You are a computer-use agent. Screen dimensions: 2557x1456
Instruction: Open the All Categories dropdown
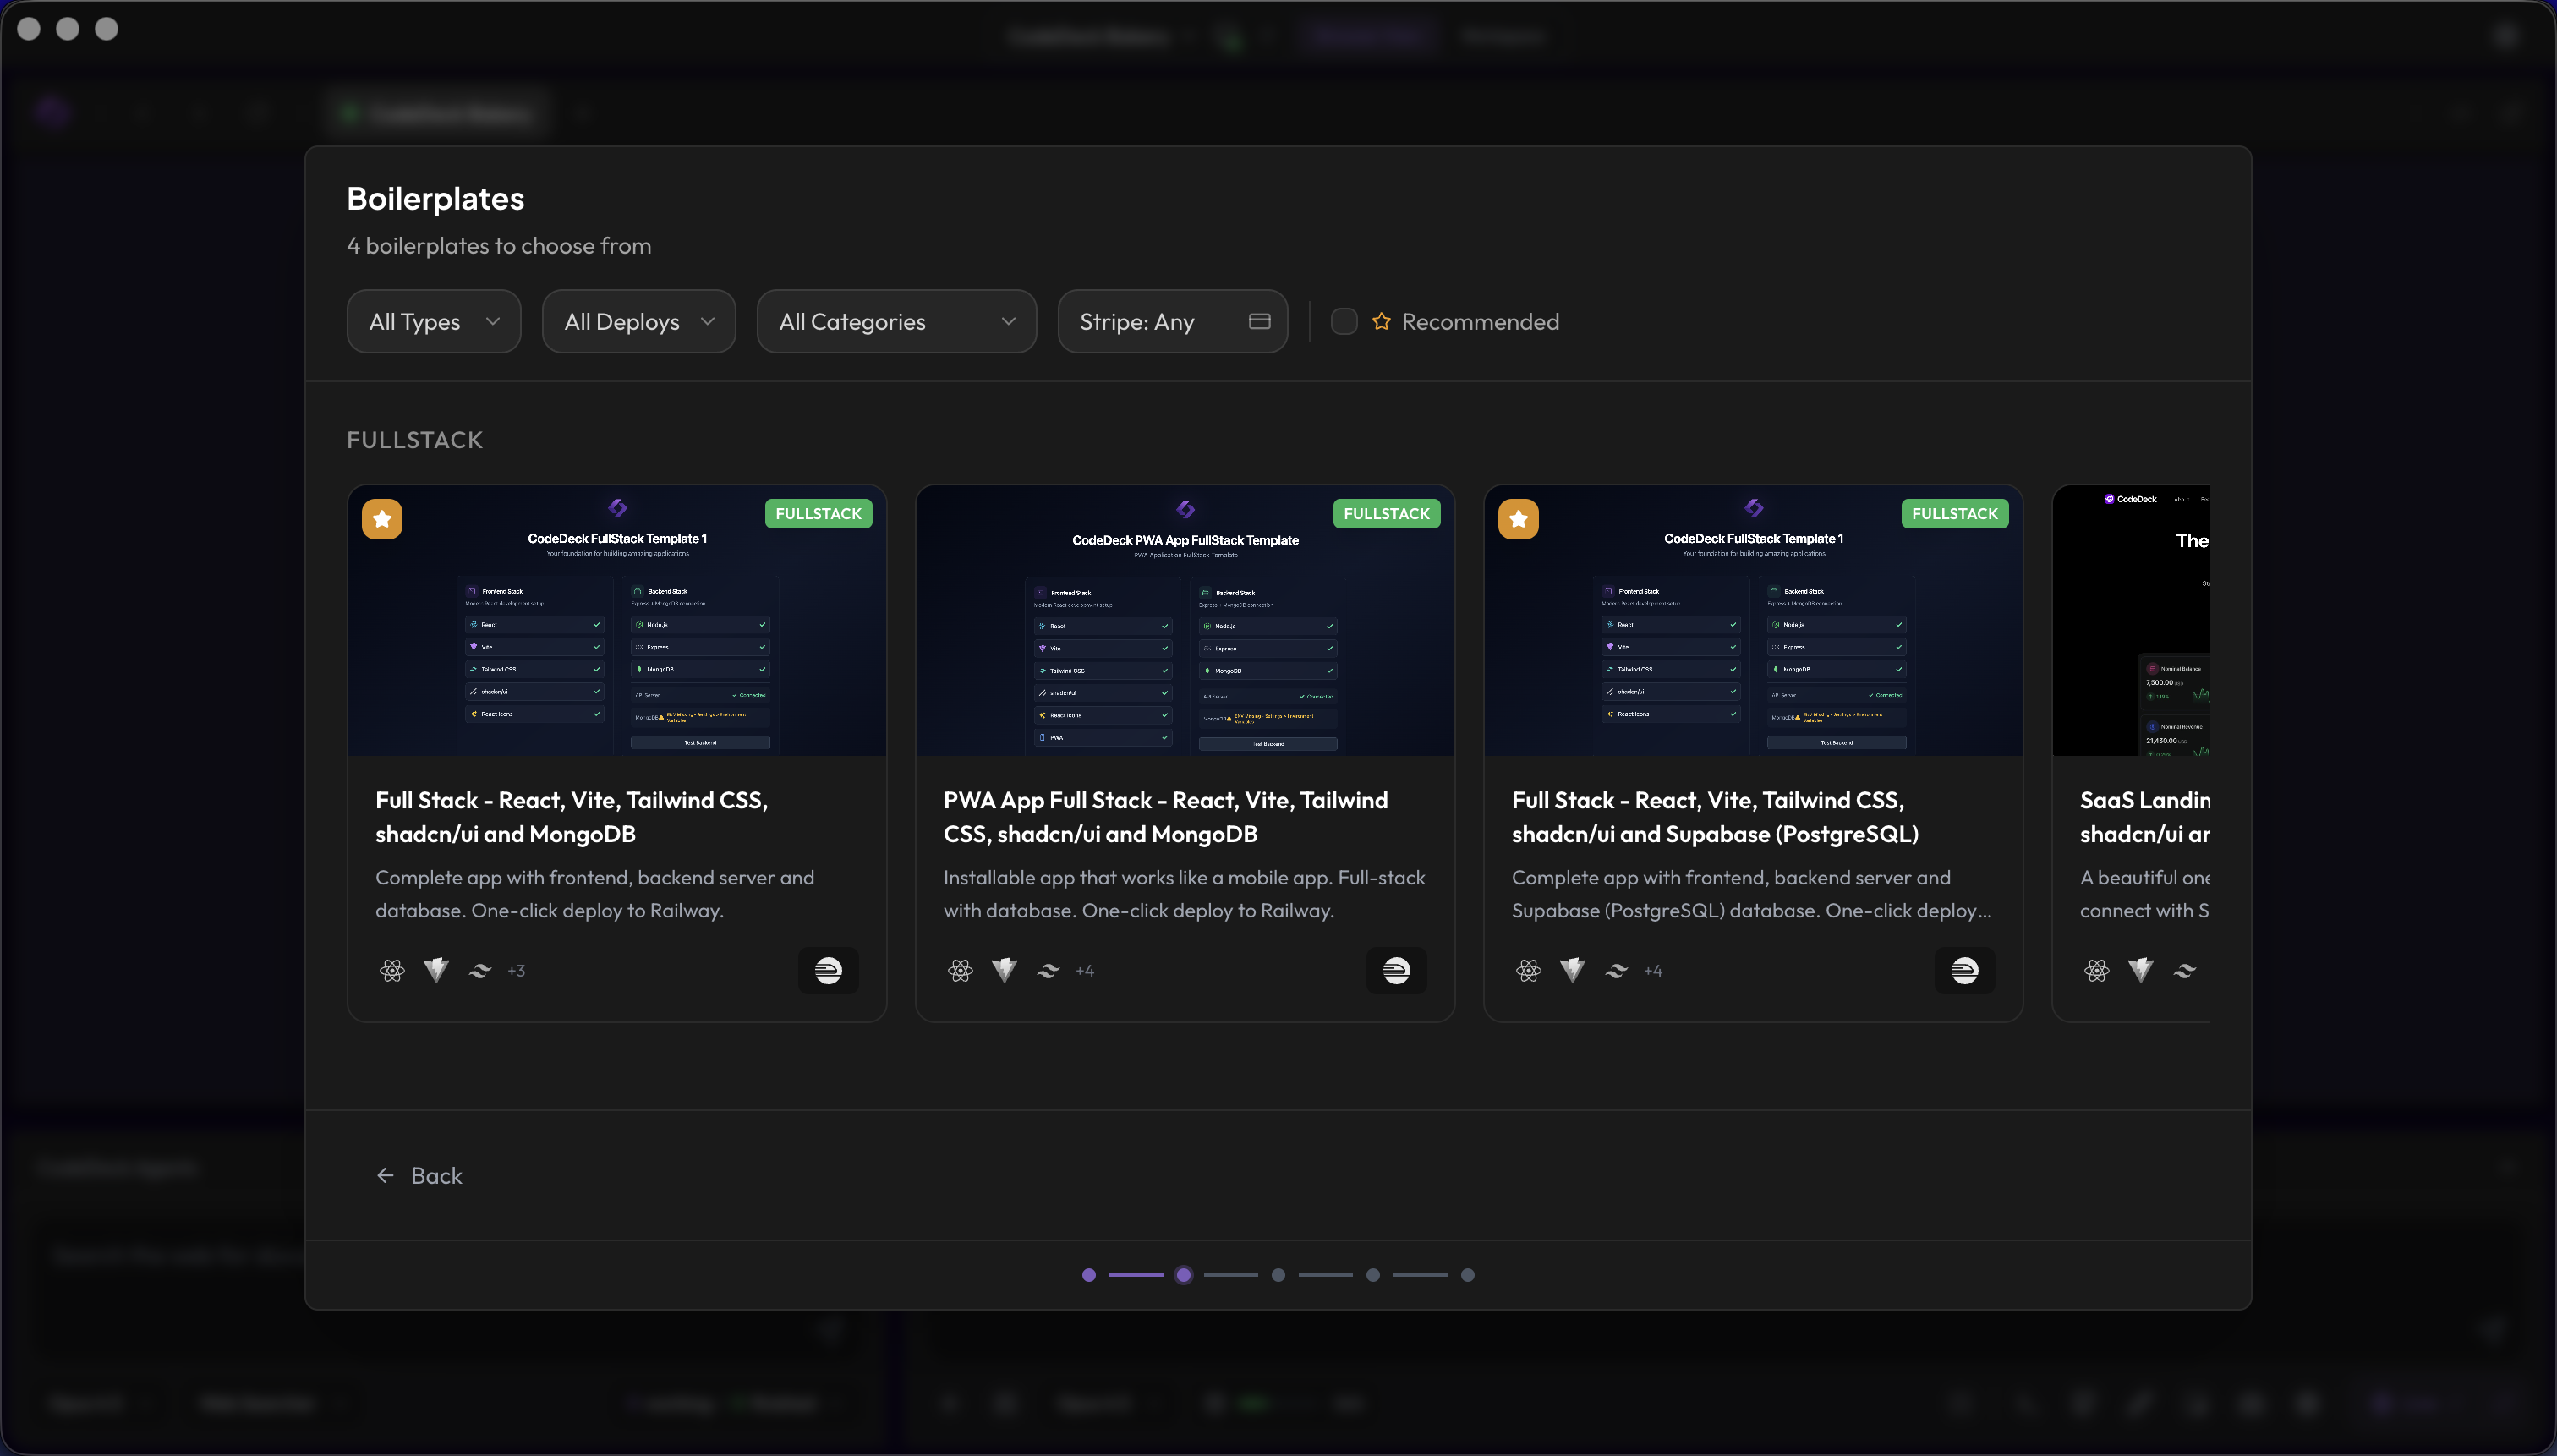click(x=896, y=321)
